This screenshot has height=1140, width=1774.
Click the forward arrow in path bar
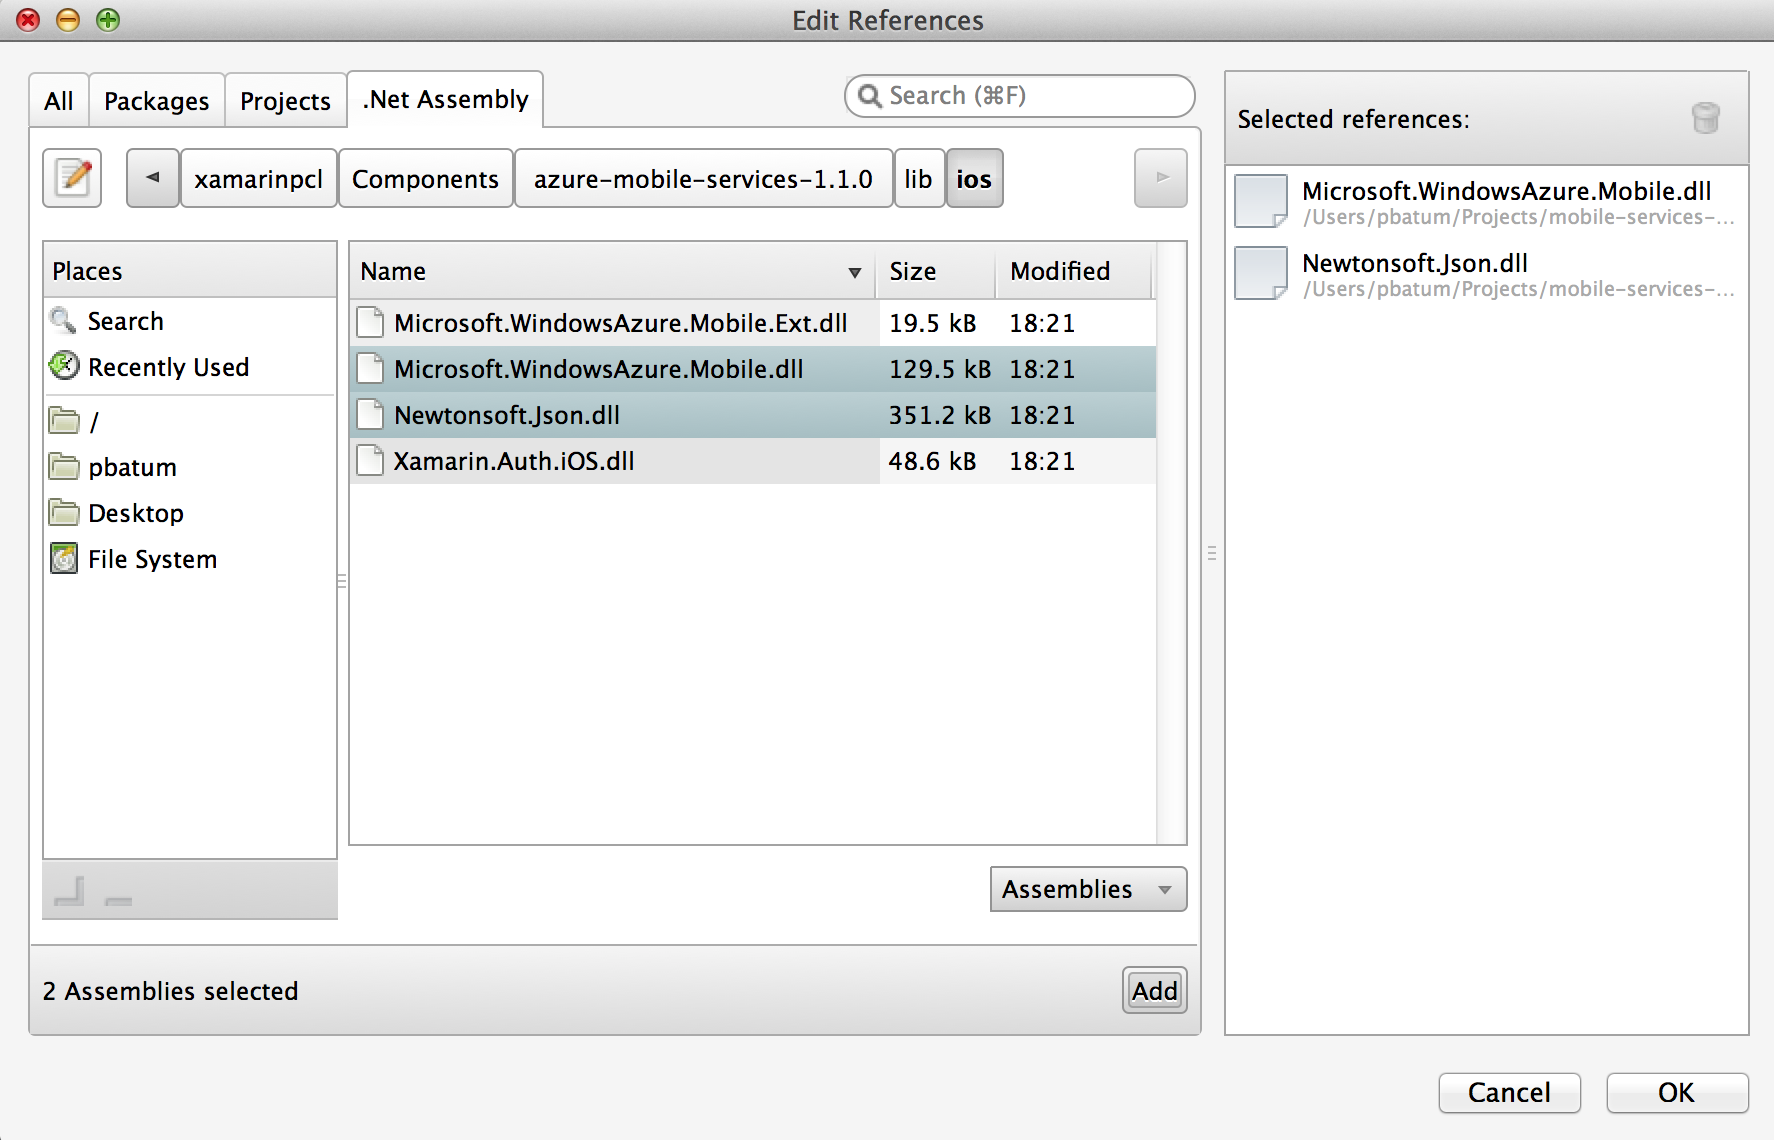(x=1161, y=178)
